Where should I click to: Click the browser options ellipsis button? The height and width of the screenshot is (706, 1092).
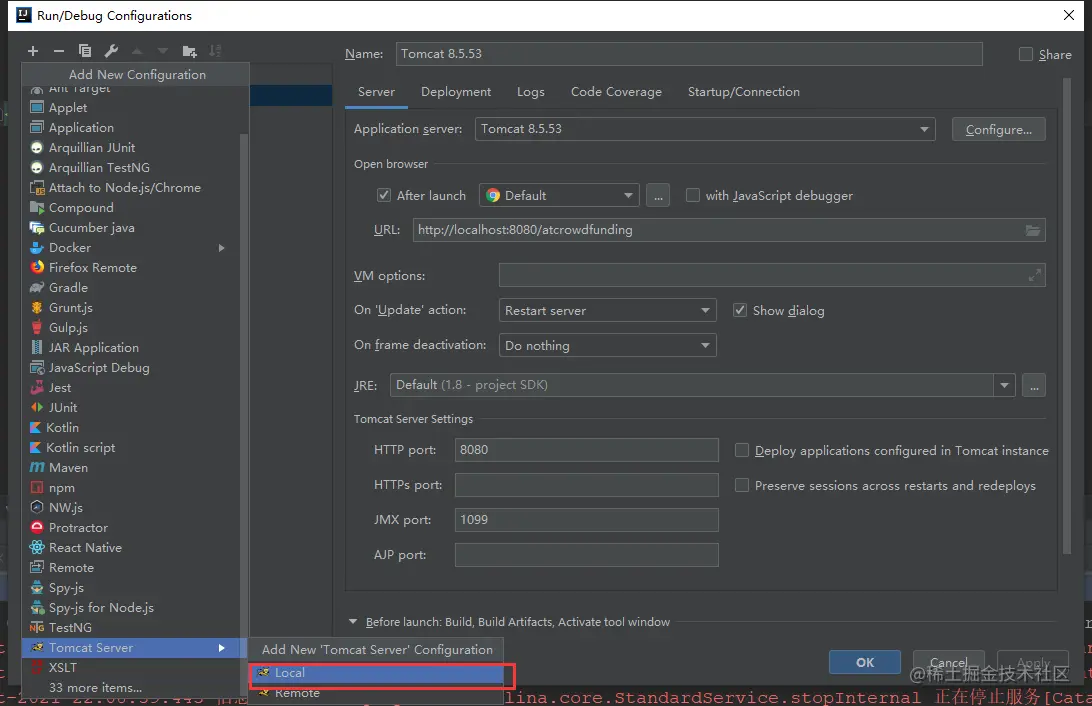(x=658, y=196)
